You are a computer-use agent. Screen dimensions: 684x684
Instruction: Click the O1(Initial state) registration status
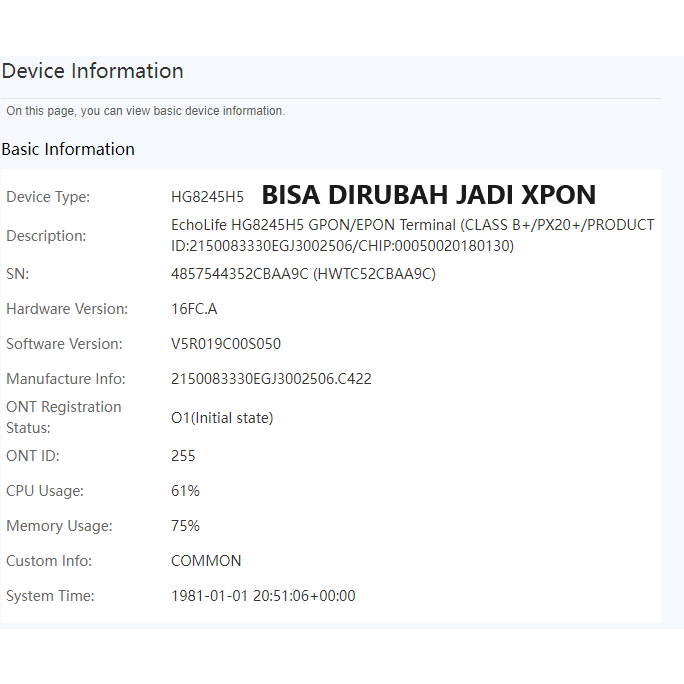[222, 418]
